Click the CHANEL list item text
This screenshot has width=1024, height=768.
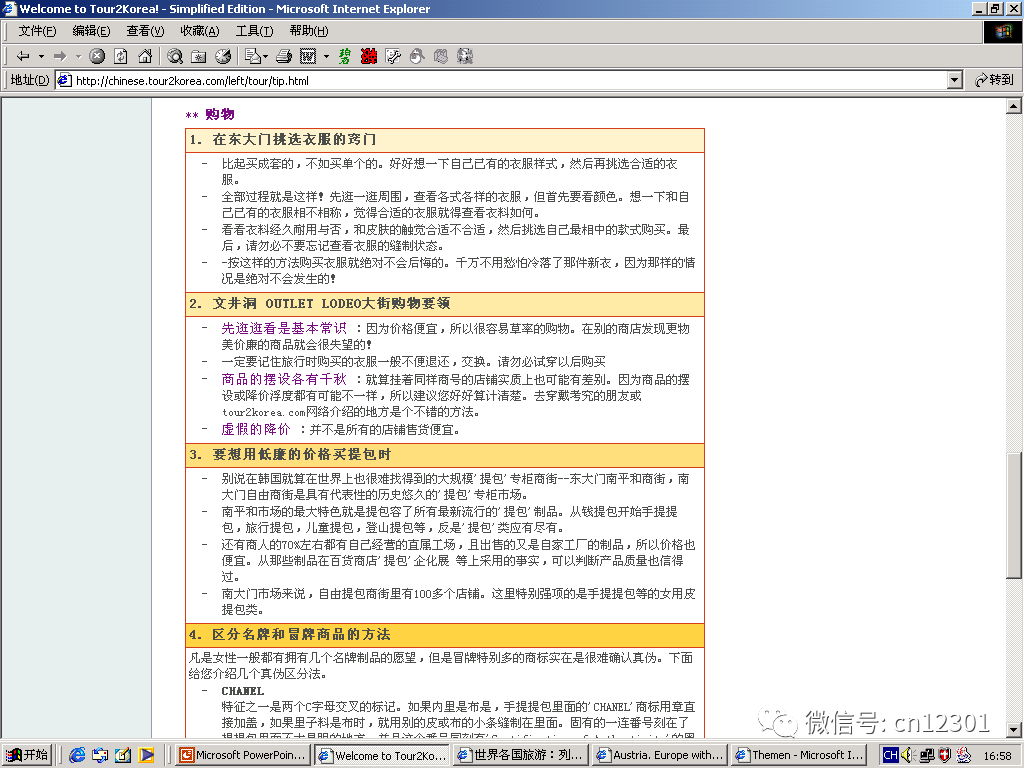pos(242,691)
